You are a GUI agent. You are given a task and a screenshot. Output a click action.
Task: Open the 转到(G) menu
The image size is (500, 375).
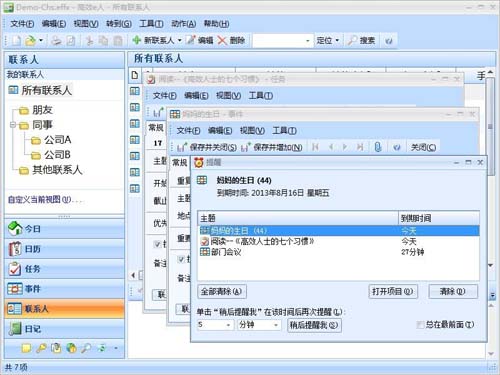click(119, 24)
